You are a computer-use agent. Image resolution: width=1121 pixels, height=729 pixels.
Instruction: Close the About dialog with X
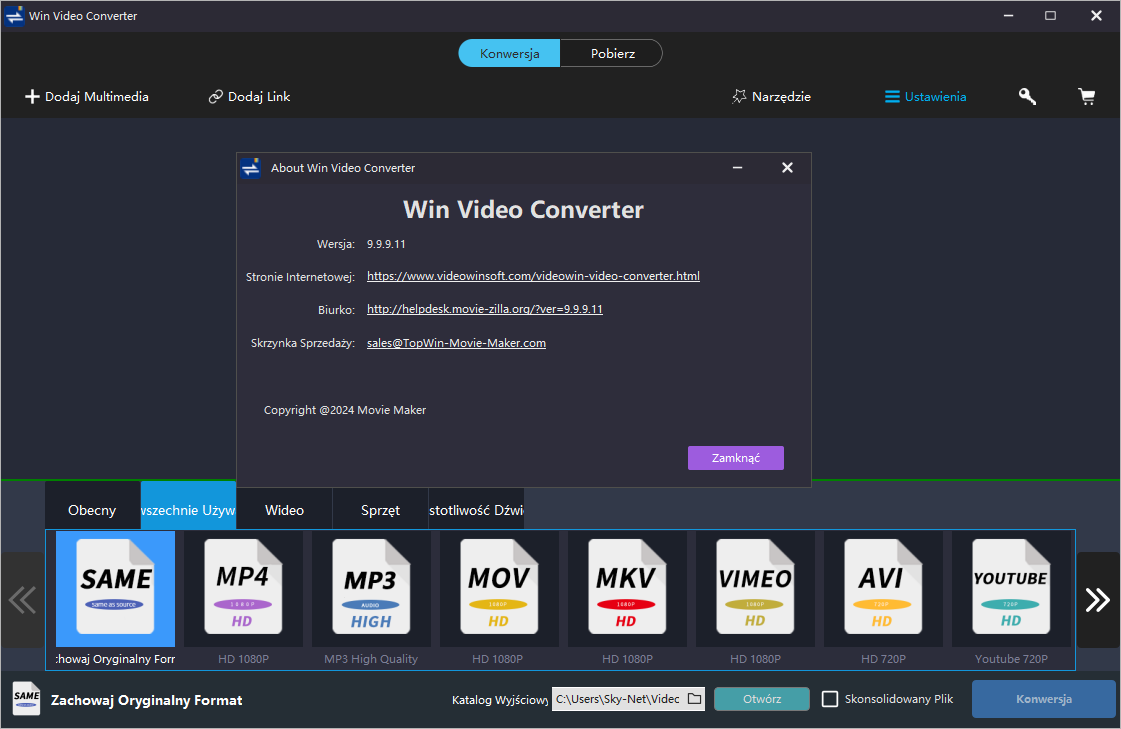(787, 168)
